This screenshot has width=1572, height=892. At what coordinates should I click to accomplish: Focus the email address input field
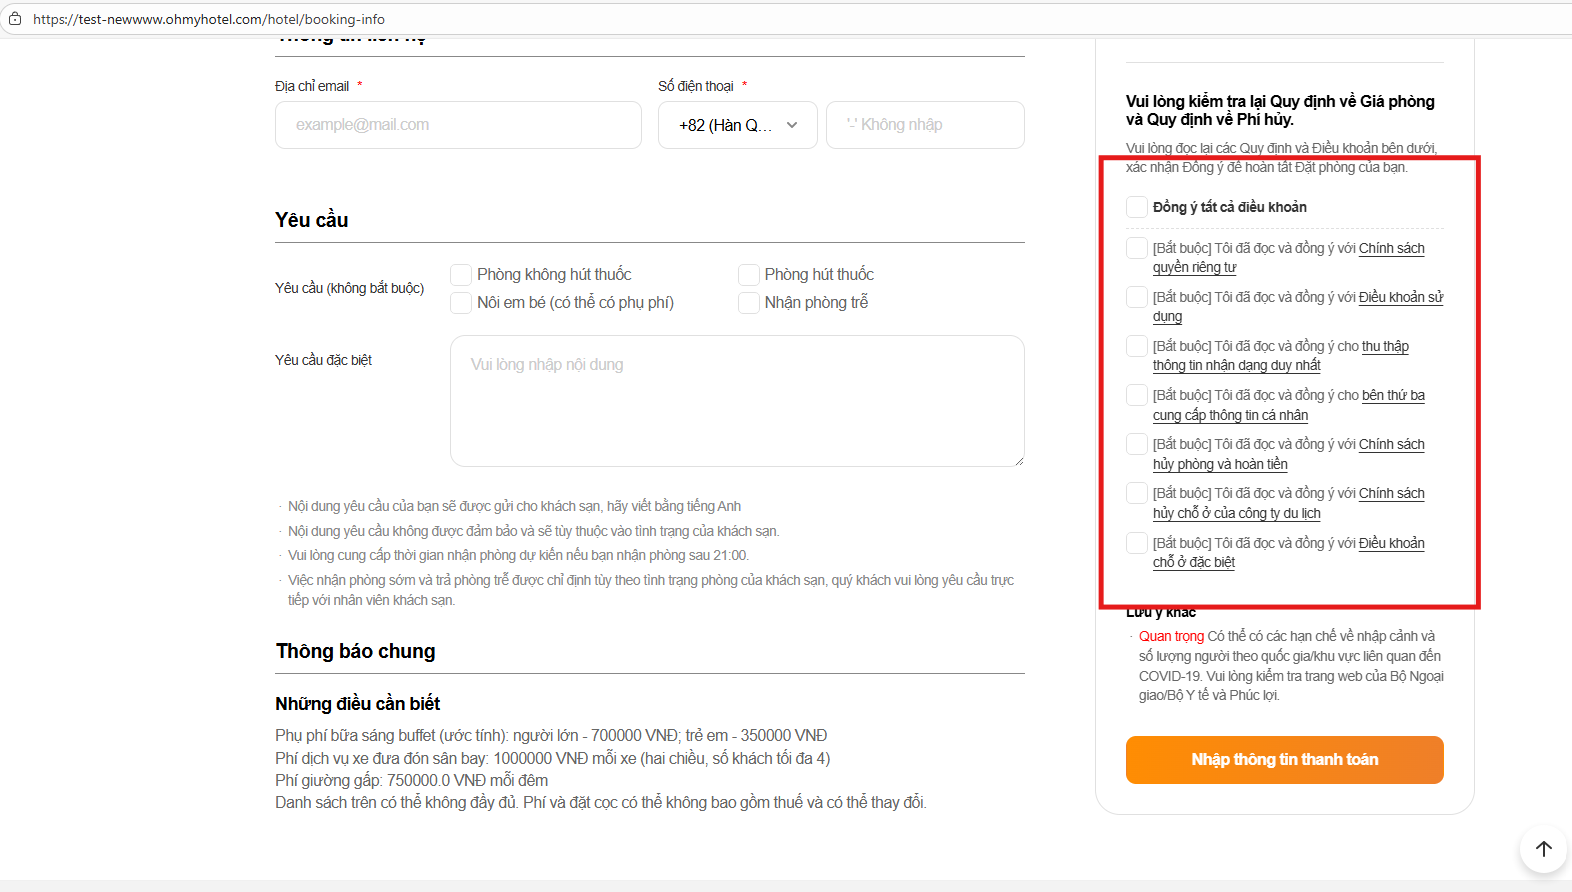pos(458,125)
